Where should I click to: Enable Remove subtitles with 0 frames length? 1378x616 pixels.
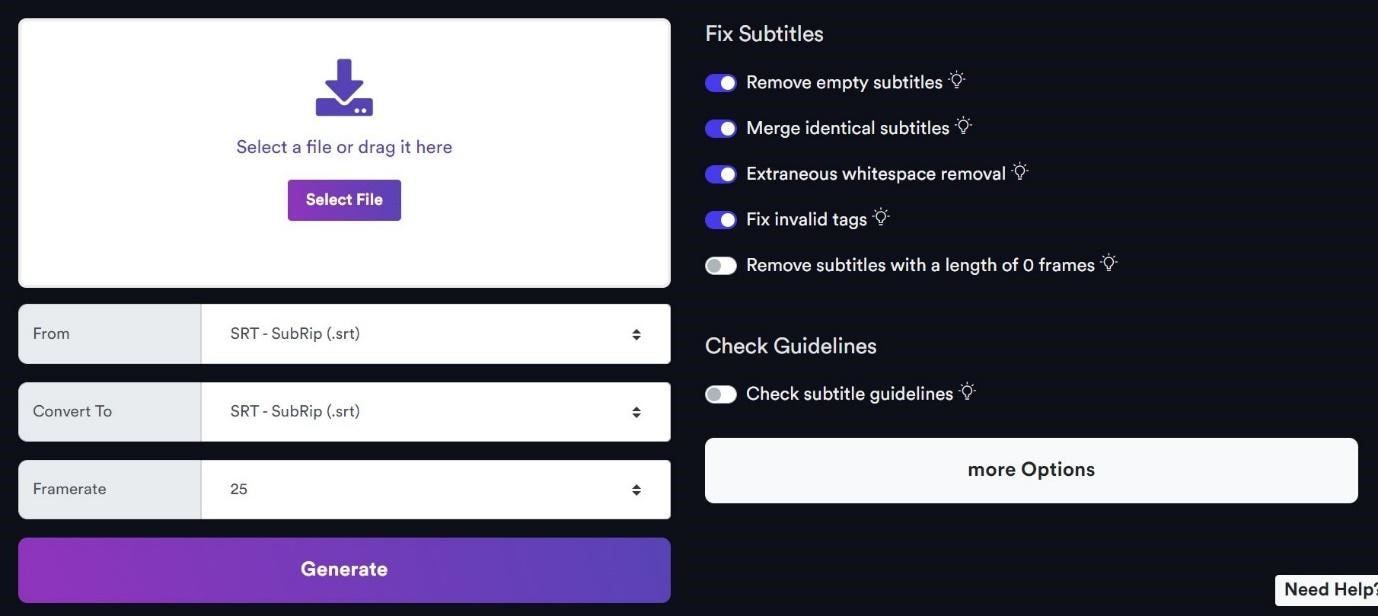click(721, 266)
